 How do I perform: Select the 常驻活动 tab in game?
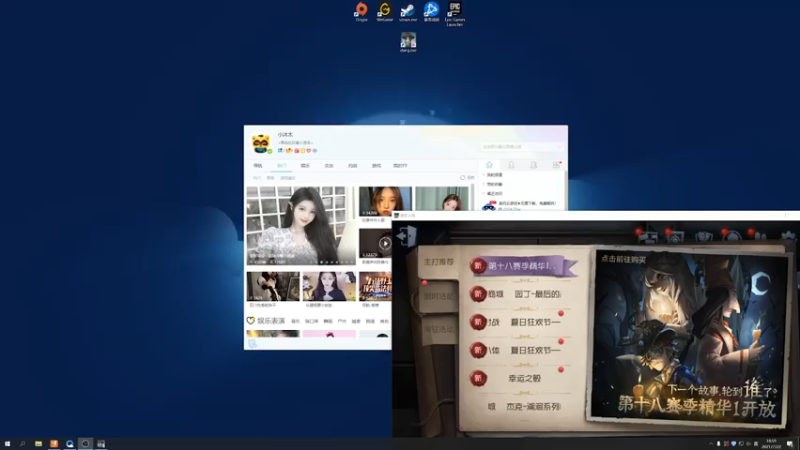[439, 330]
